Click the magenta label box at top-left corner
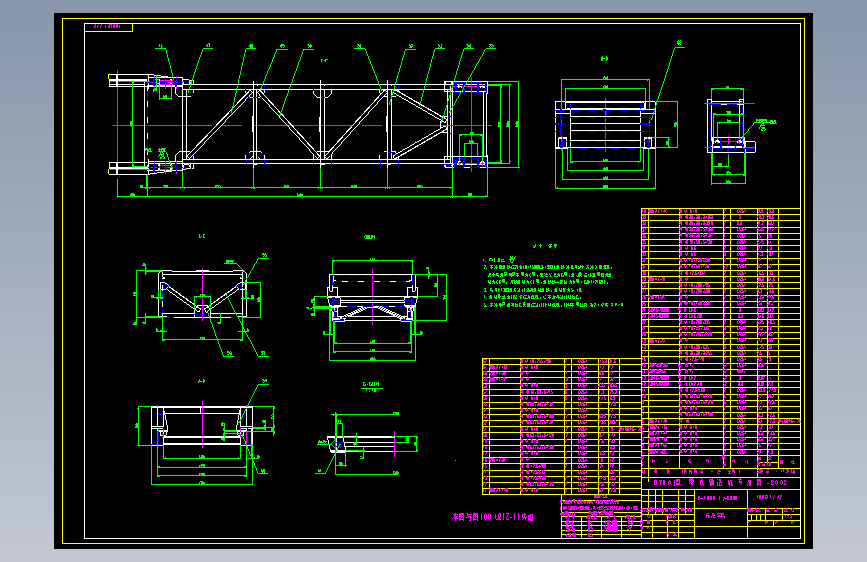The width and height of the screenshot is (867, 562). pyautogui.click(x=108, y=27)
